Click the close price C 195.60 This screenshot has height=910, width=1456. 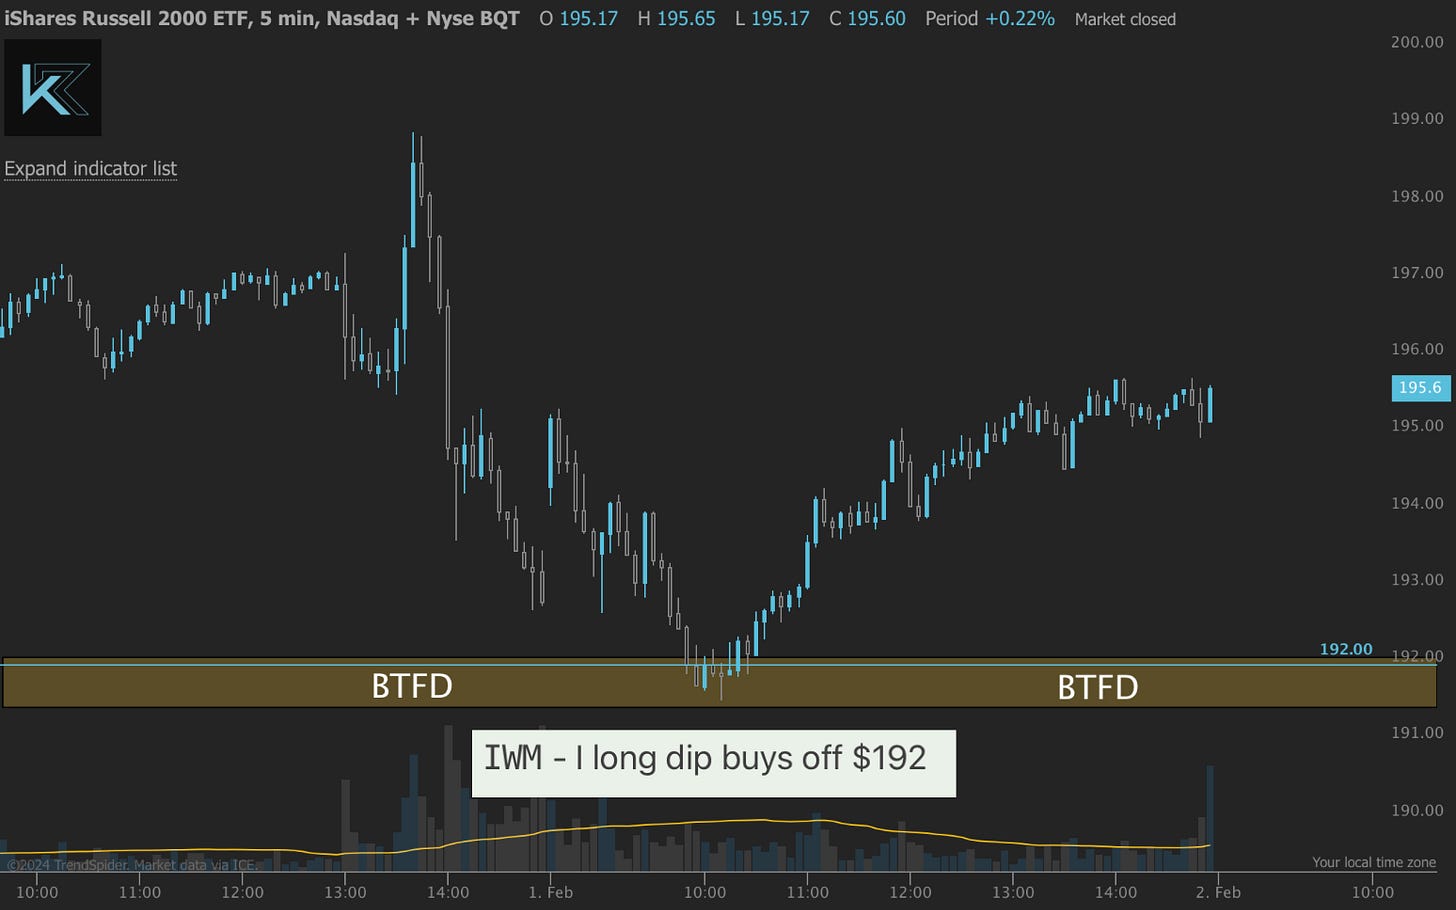tap(867, 18)
